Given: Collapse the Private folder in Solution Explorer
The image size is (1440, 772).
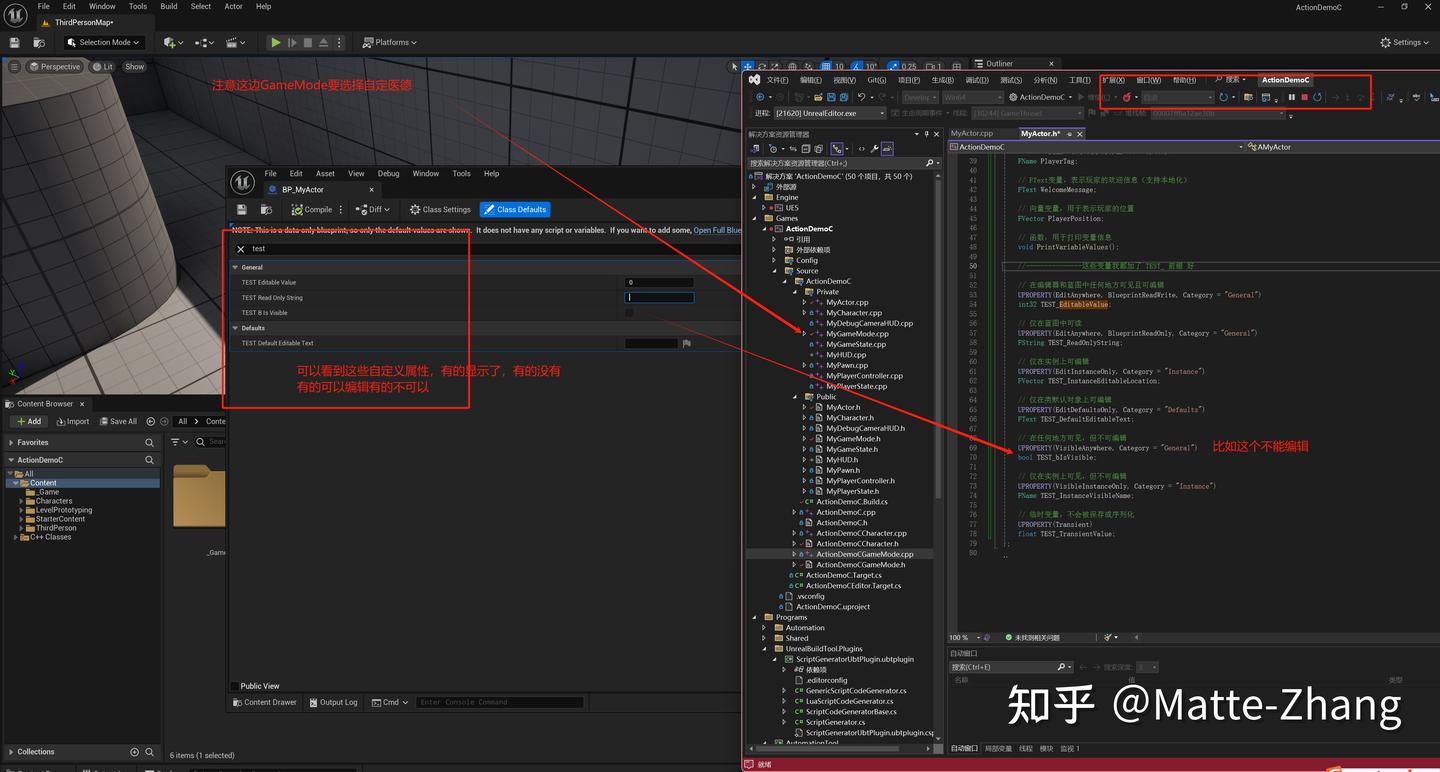Looking at the screenshot, I should pyautogui.click(x=795, y=291).
